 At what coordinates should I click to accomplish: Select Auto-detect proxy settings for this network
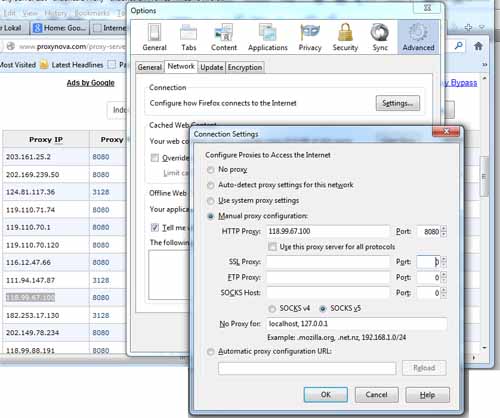[x=210, y=185]
